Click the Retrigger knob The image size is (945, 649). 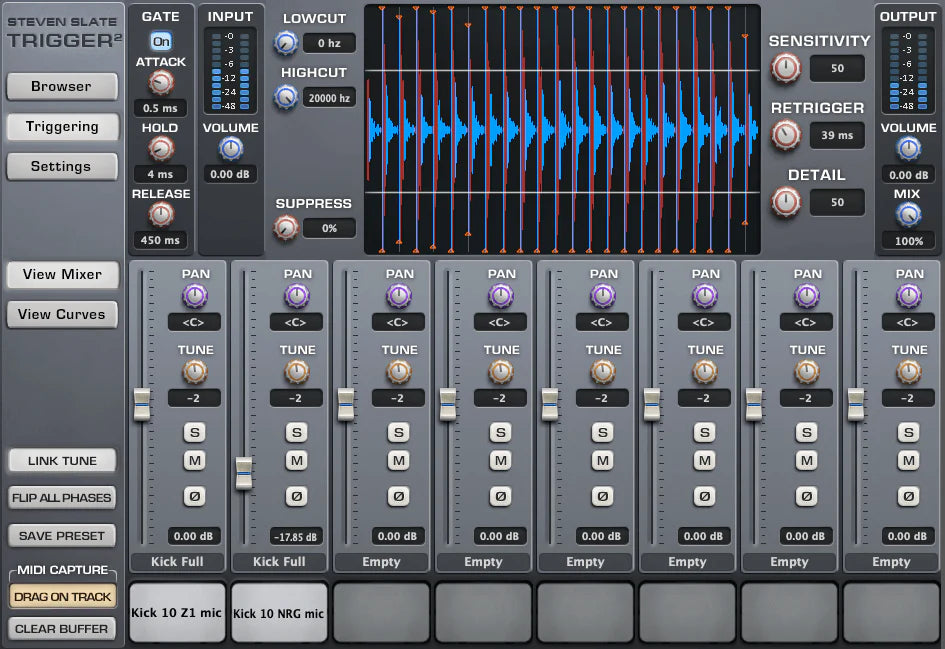click(786, 137)
